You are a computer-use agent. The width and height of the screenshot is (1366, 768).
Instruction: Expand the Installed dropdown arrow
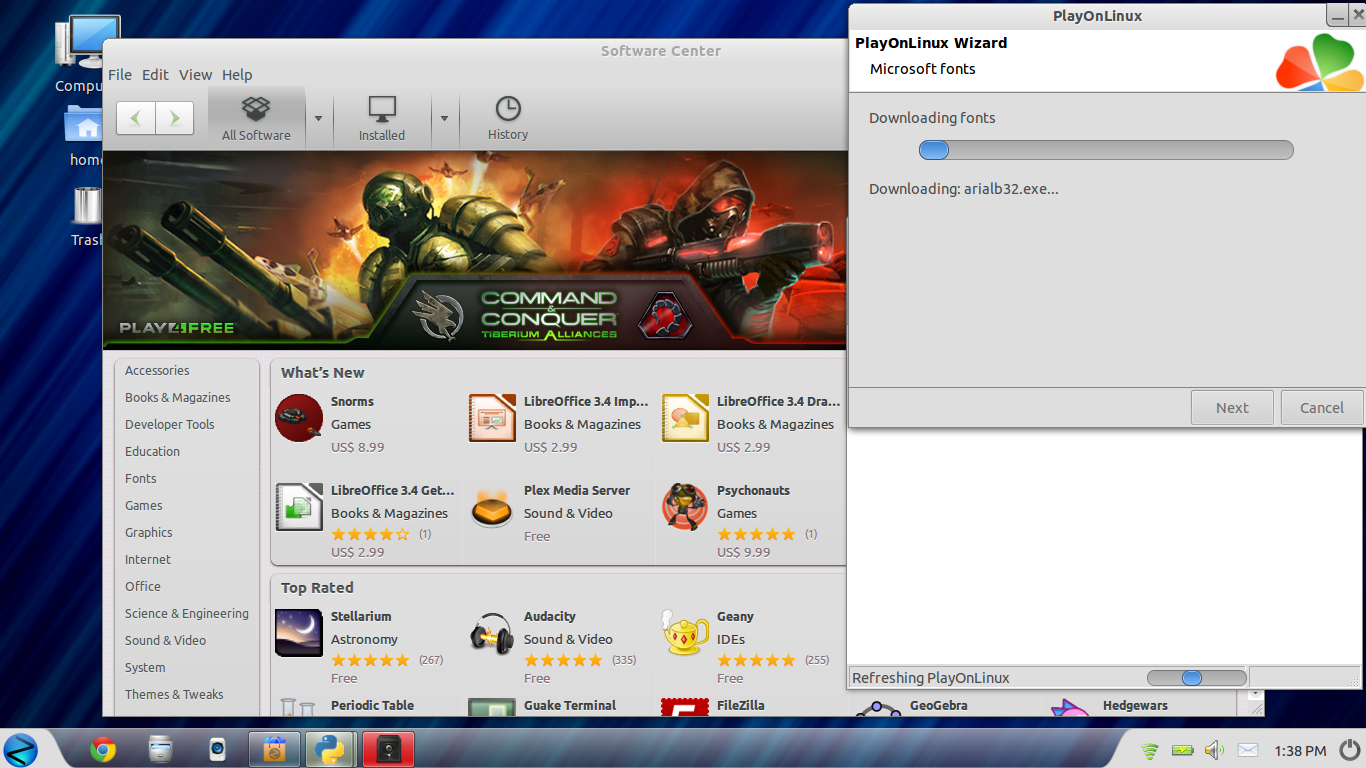[x=445, y=118]
